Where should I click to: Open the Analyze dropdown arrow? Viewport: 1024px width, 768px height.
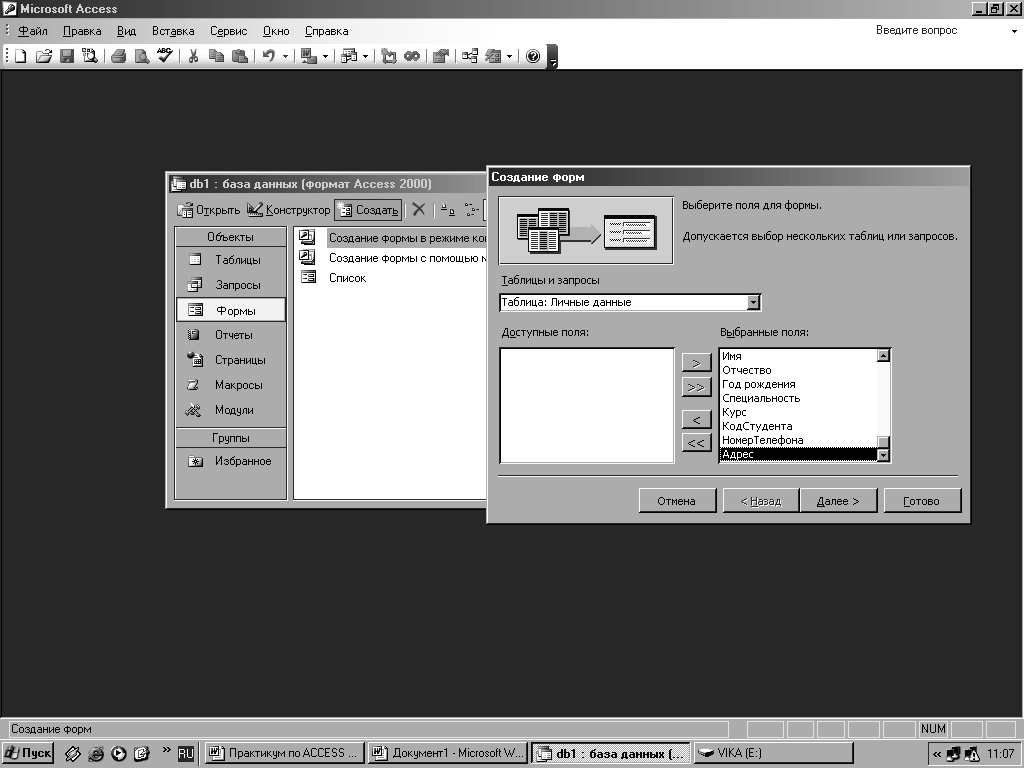(x=366, y=57)
